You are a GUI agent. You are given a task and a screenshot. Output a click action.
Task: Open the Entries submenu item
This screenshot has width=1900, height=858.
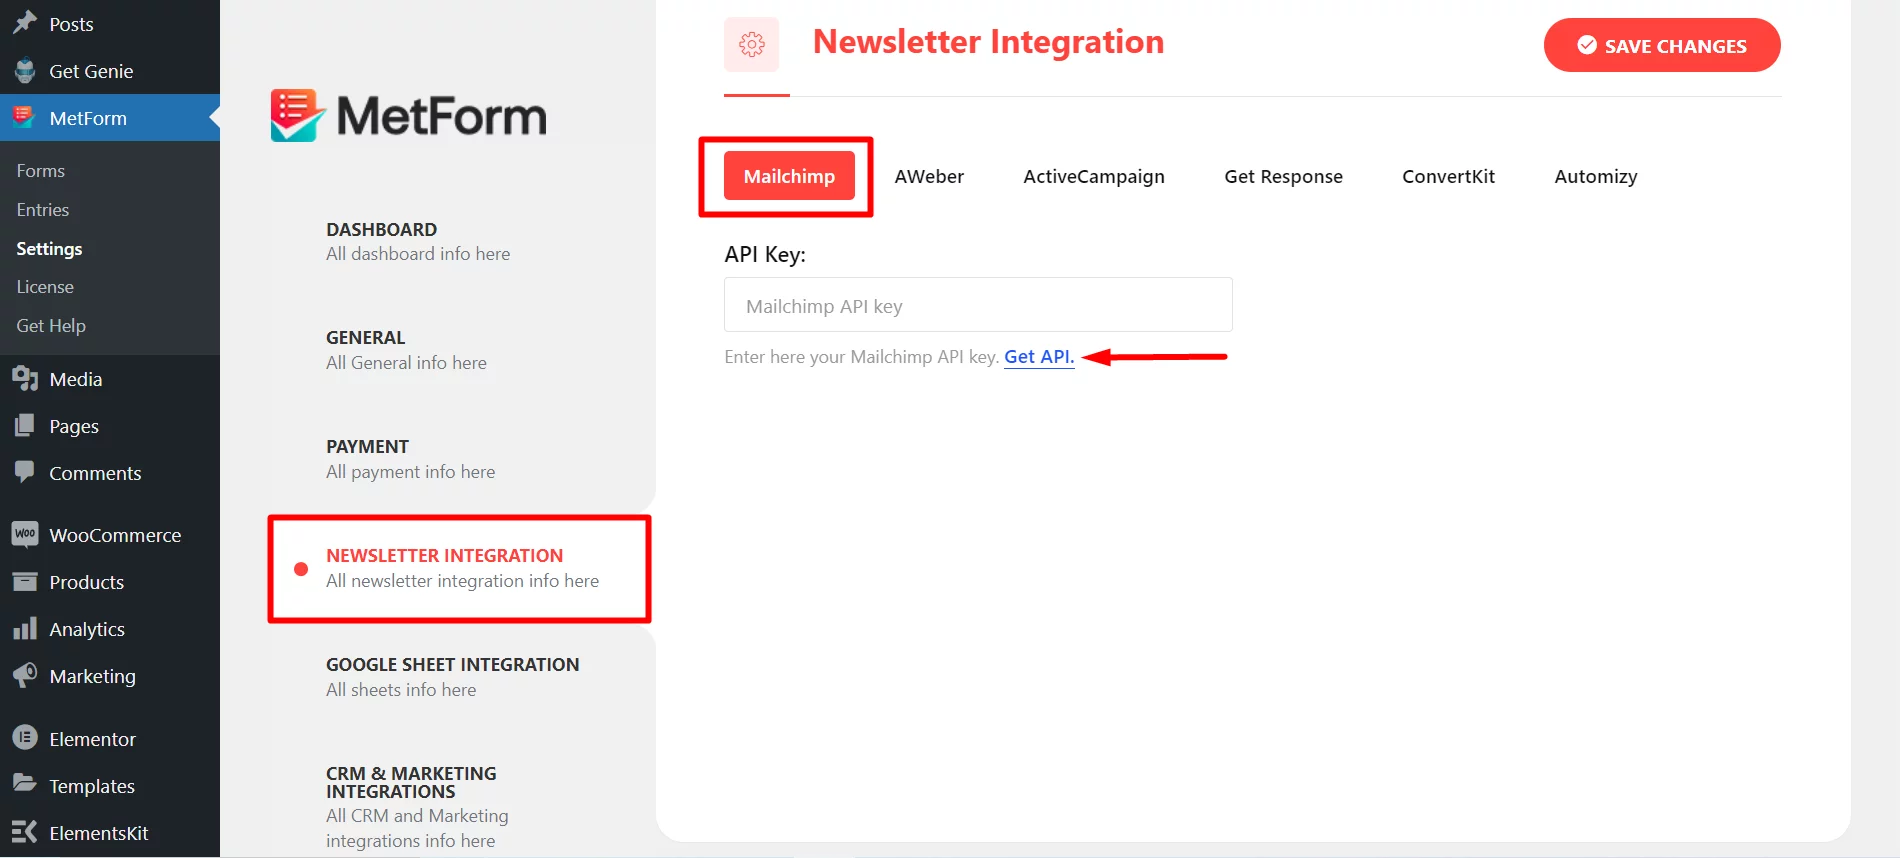[43, 210]
